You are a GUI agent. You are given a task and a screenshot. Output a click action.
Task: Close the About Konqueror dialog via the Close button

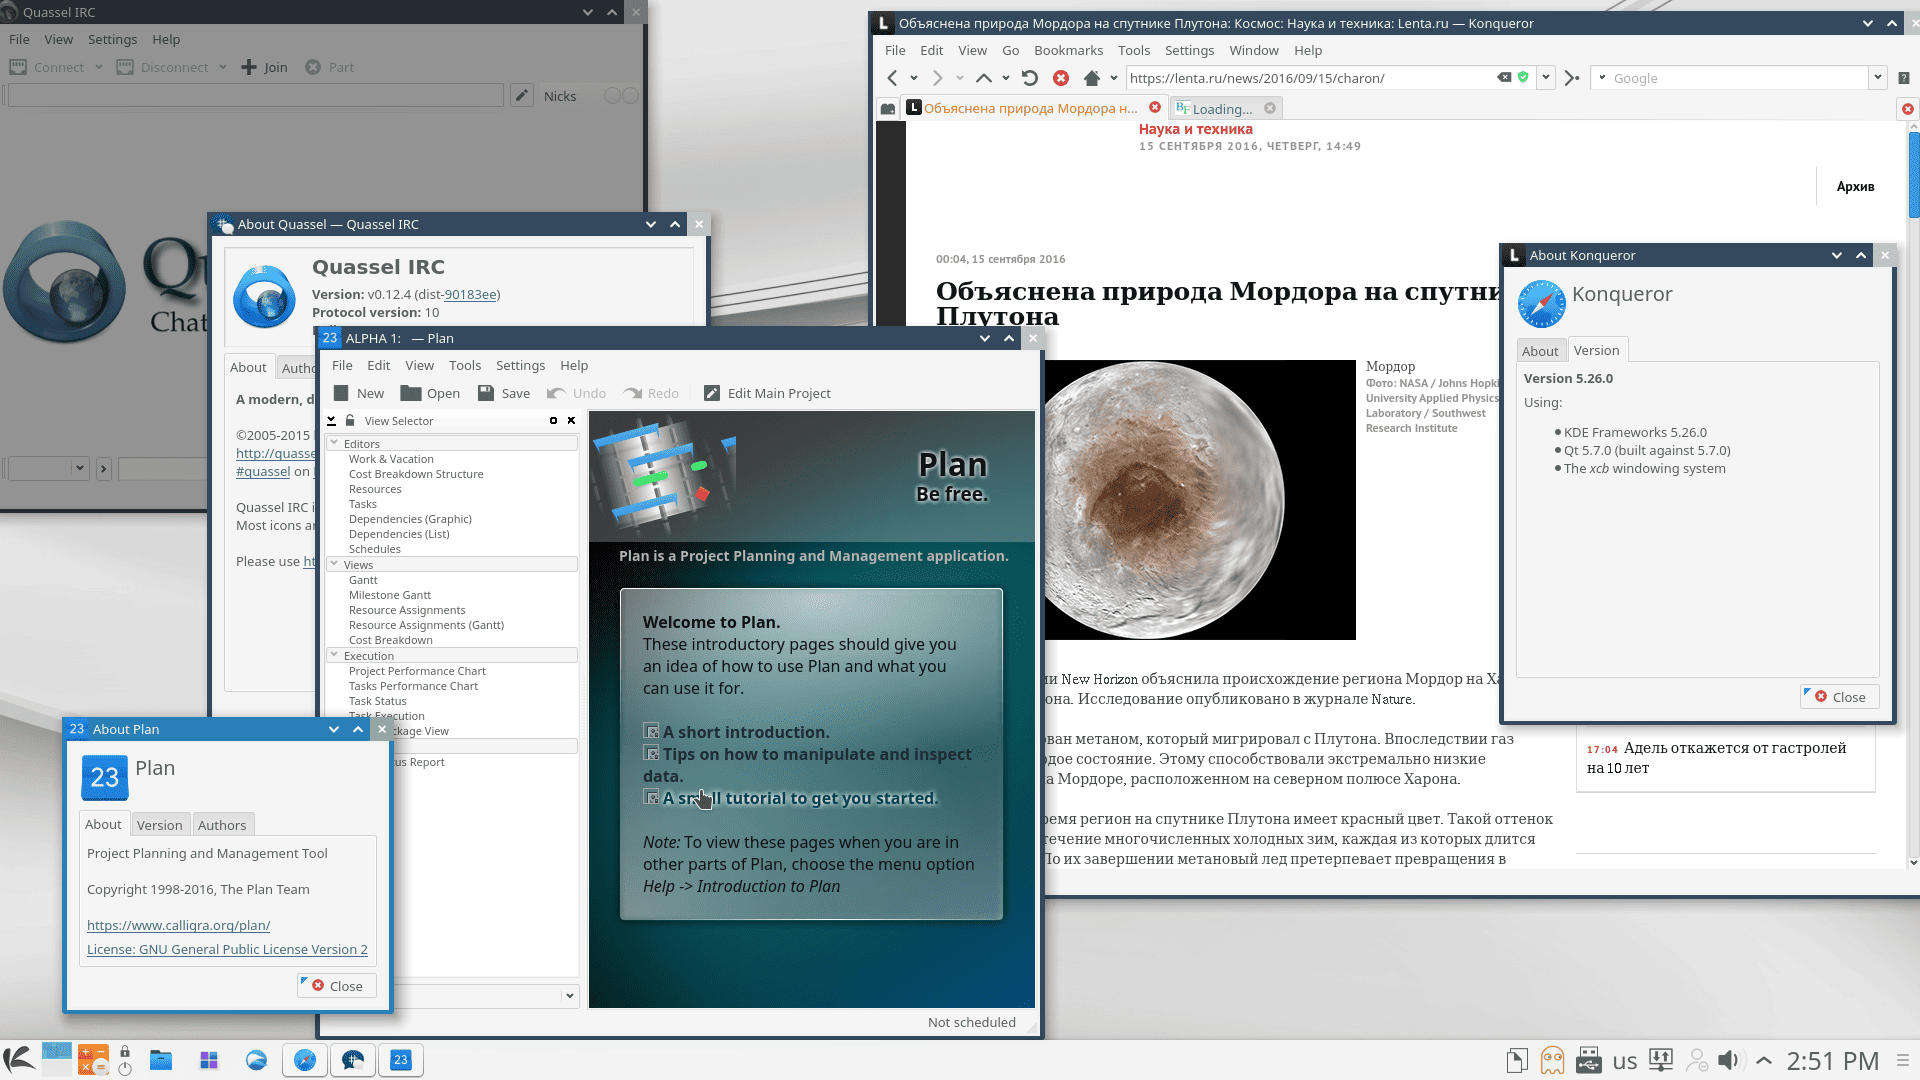[1840, 697]
